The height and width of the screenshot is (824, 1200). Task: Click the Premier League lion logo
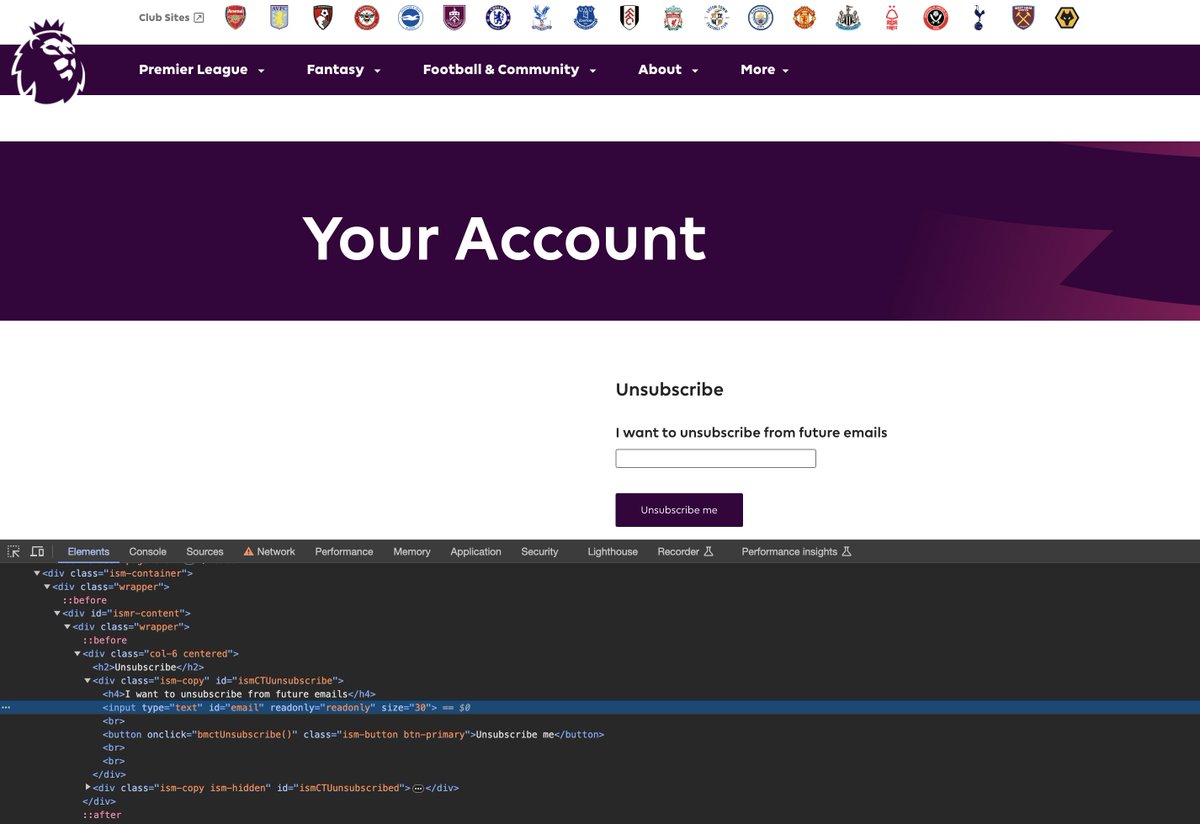click(x=48, y=62)
